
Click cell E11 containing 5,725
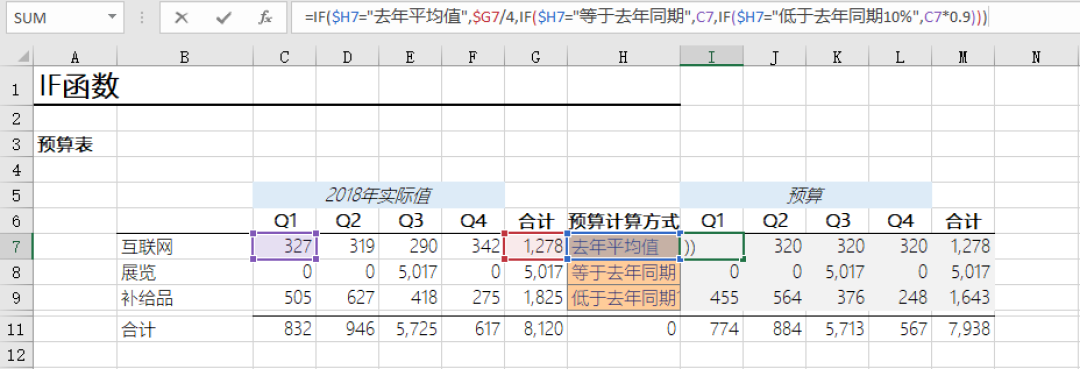point(410,329)
